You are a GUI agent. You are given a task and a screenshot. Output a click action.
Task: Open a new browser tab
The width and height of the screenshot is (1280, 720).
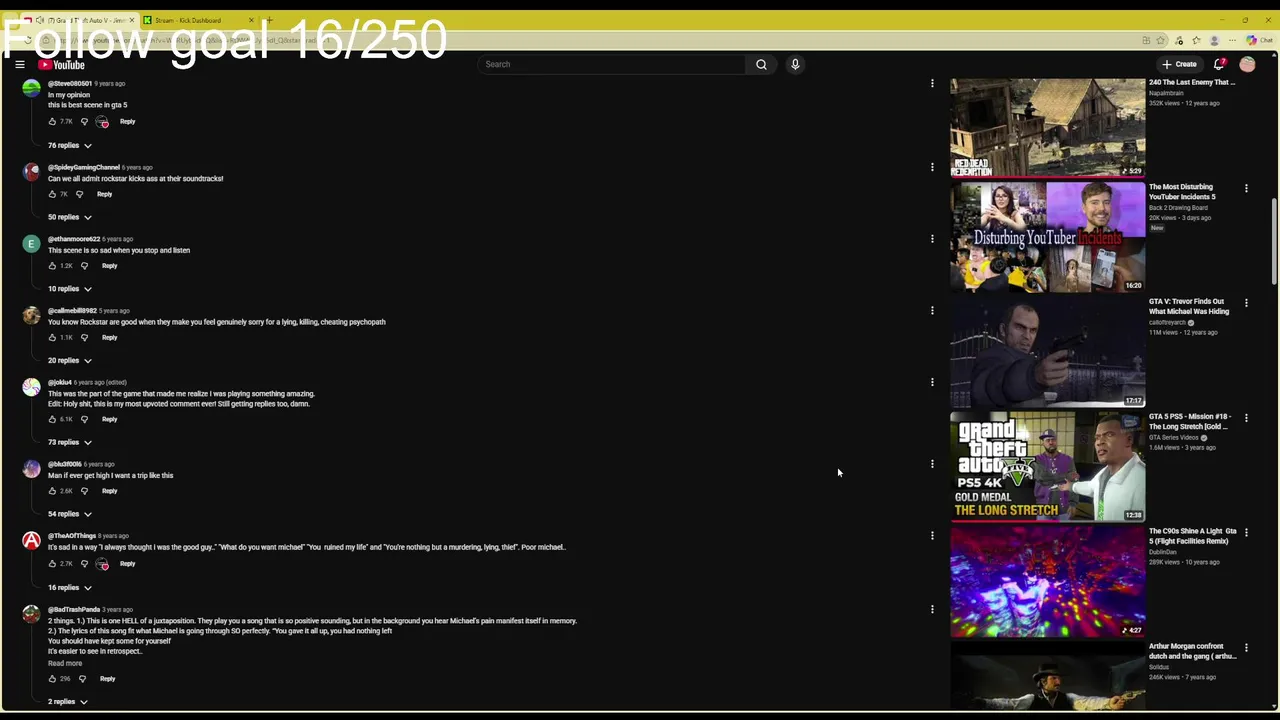point(269,20)
